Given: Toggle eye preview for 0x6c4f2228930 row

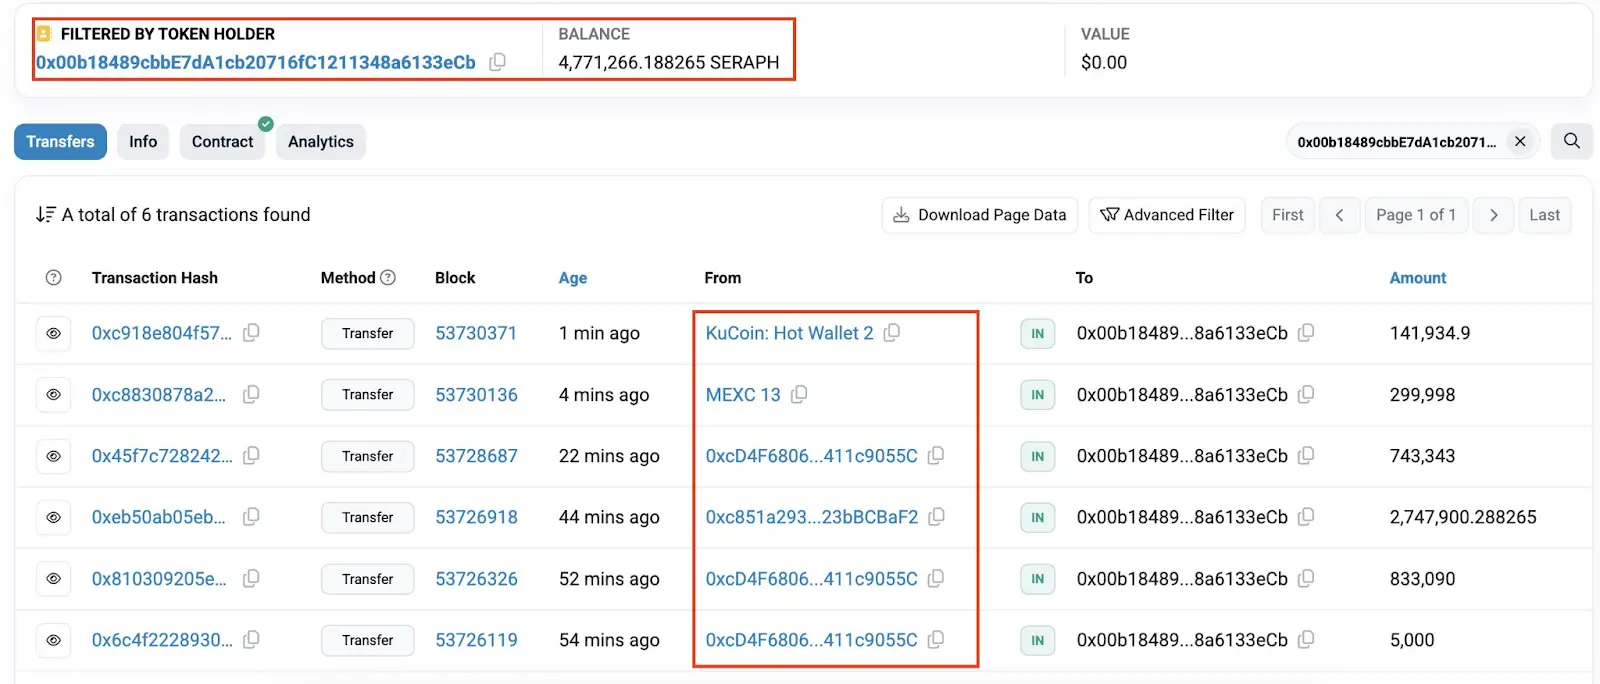Looking at the screenshot, I should coord(54,640).
